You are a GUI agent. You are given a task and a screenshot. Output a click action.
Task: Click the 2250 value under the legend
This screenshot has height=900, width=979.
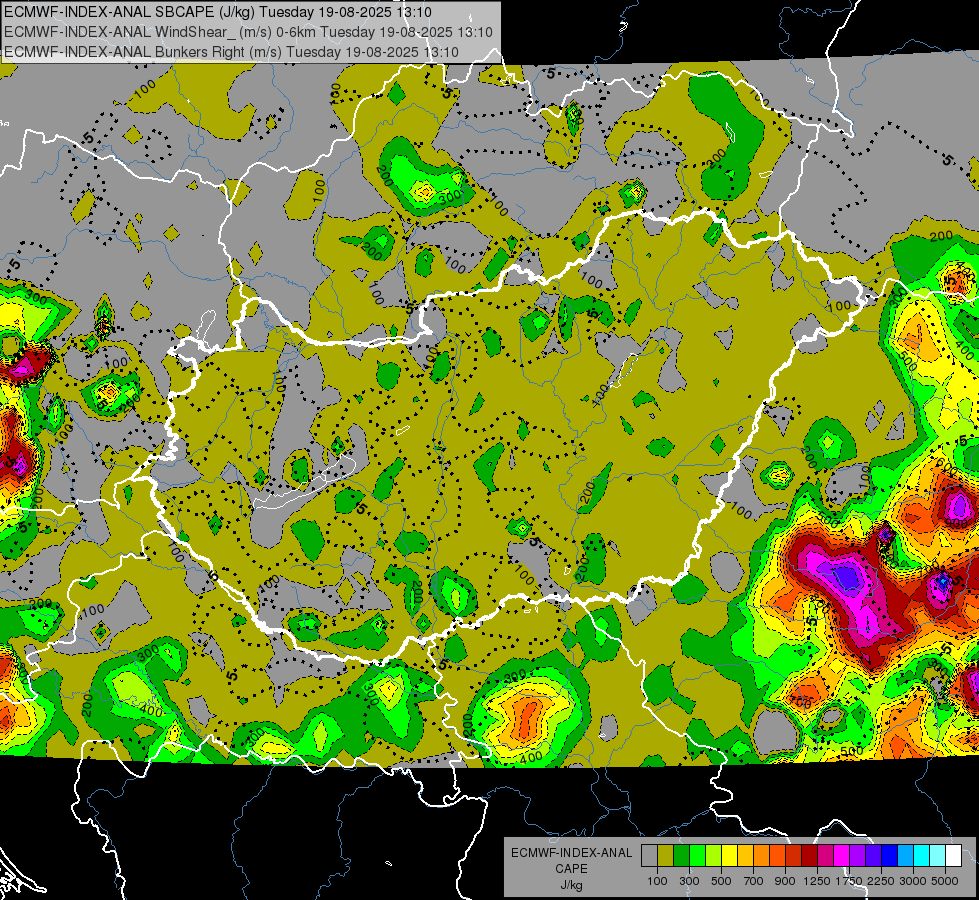point(882,881)
